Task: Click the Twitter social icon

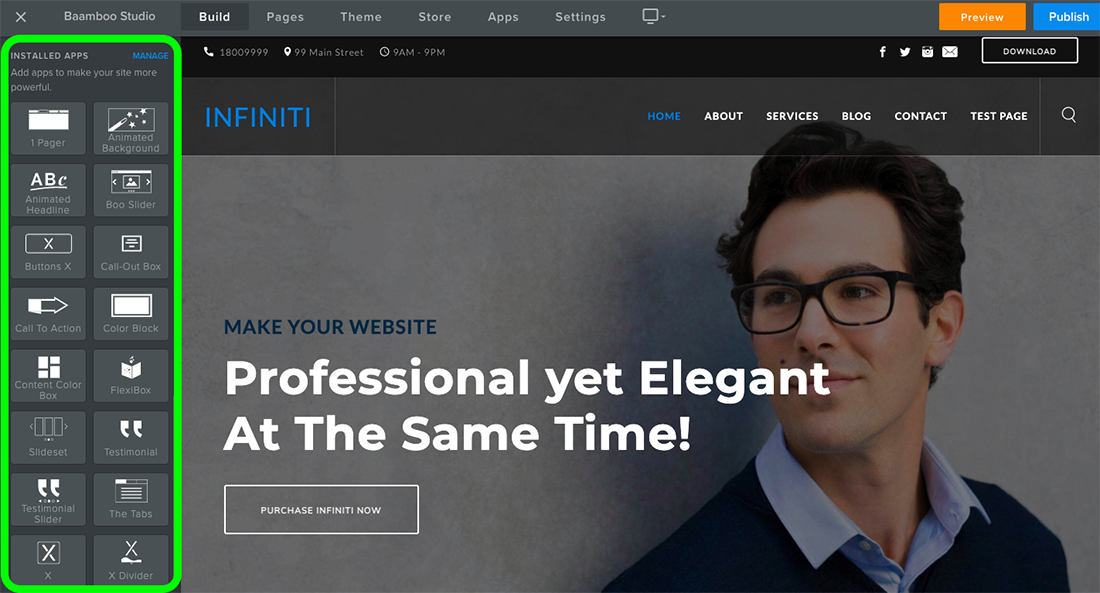Action: point(905,52)
